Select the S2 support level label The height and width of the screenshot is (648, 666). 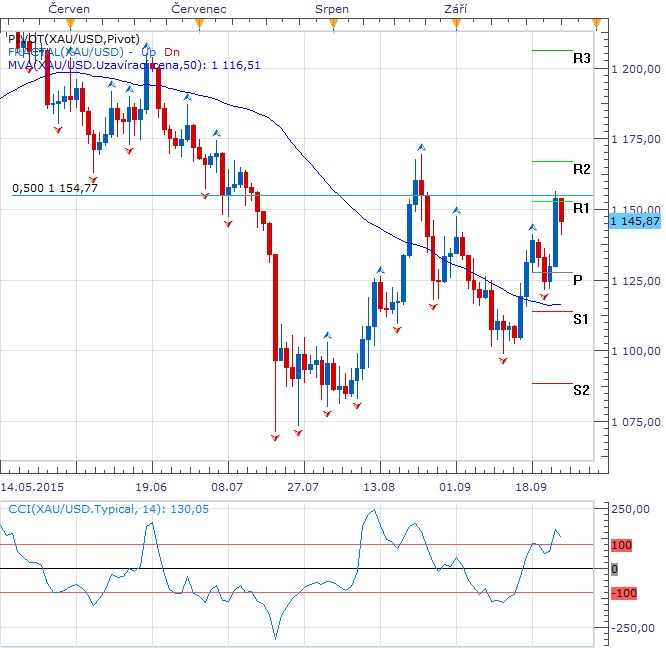coord(581,389)
